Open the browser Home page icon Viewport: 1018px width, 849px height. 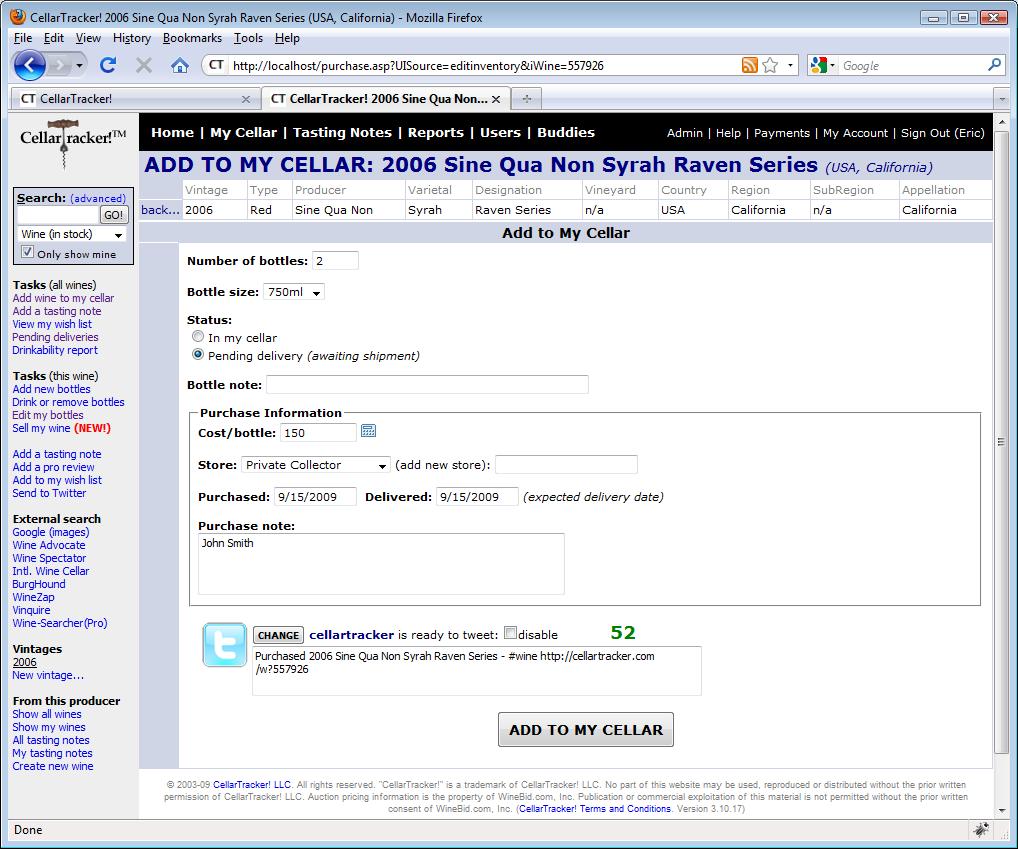point(180,66)
